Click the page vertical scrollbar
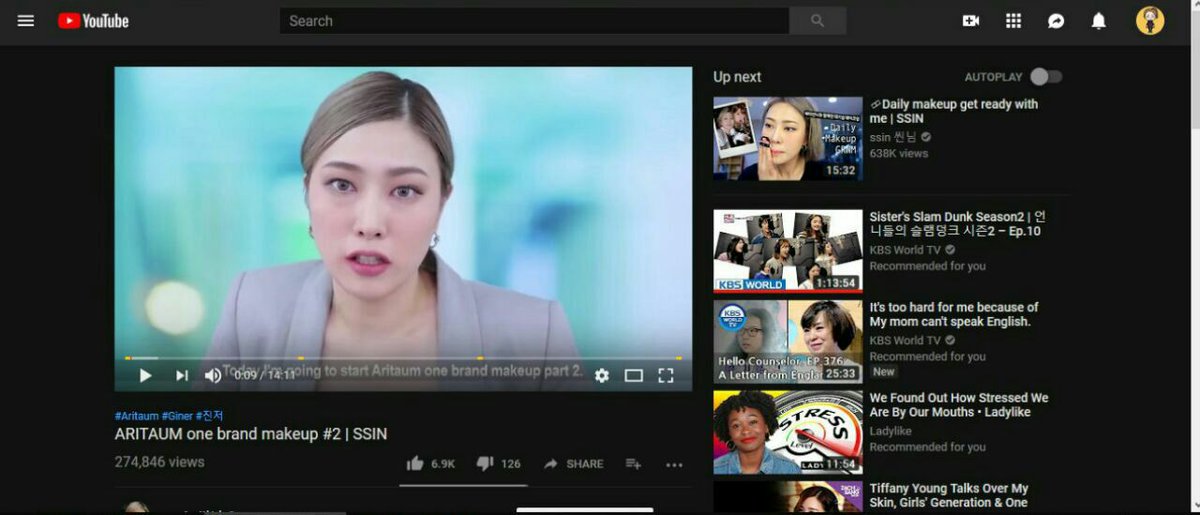Screen dimensions: 1200x515 (1193, 257)
